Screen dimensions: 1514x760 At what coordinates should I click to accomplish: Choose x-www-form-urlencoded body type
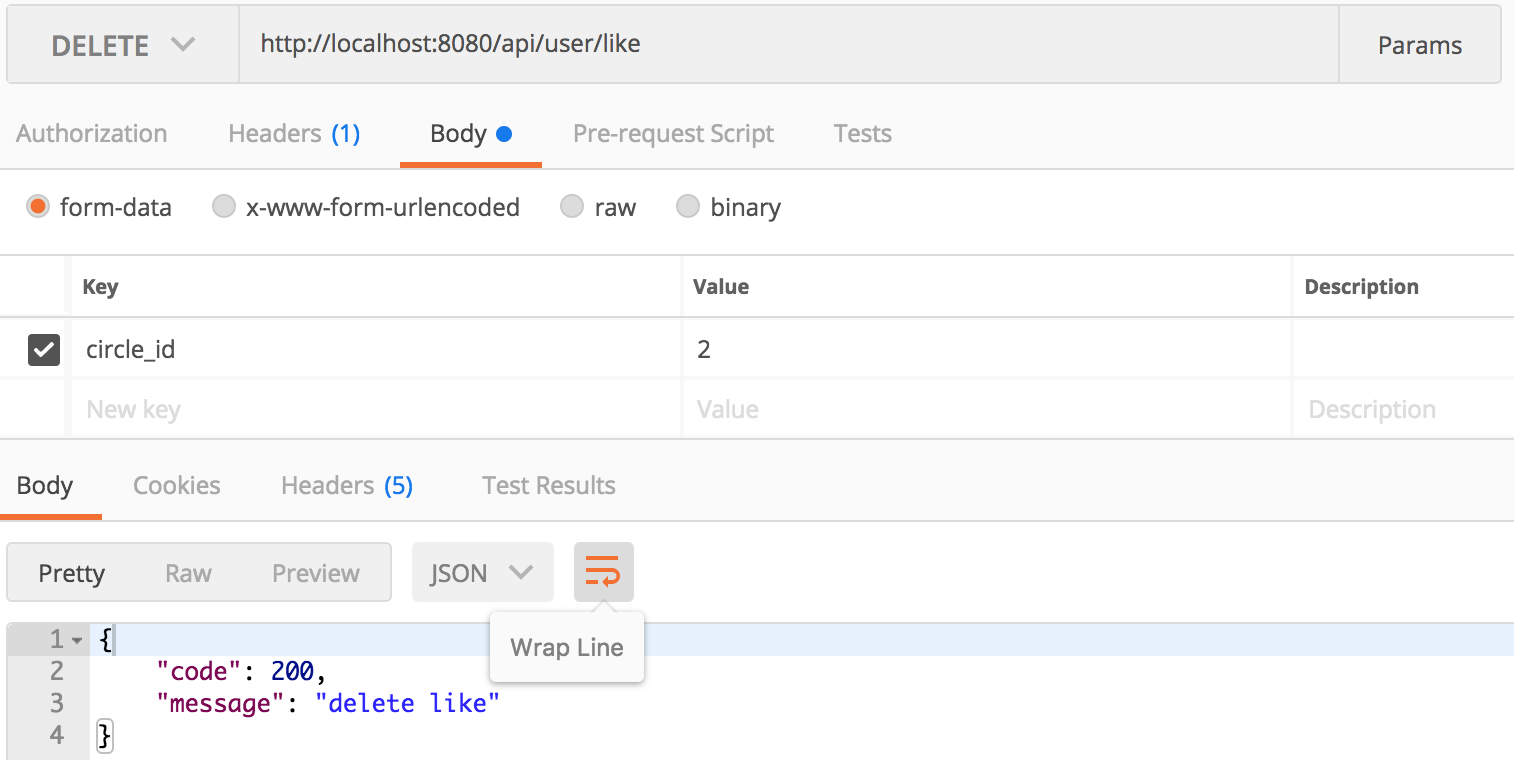[224, 207]
